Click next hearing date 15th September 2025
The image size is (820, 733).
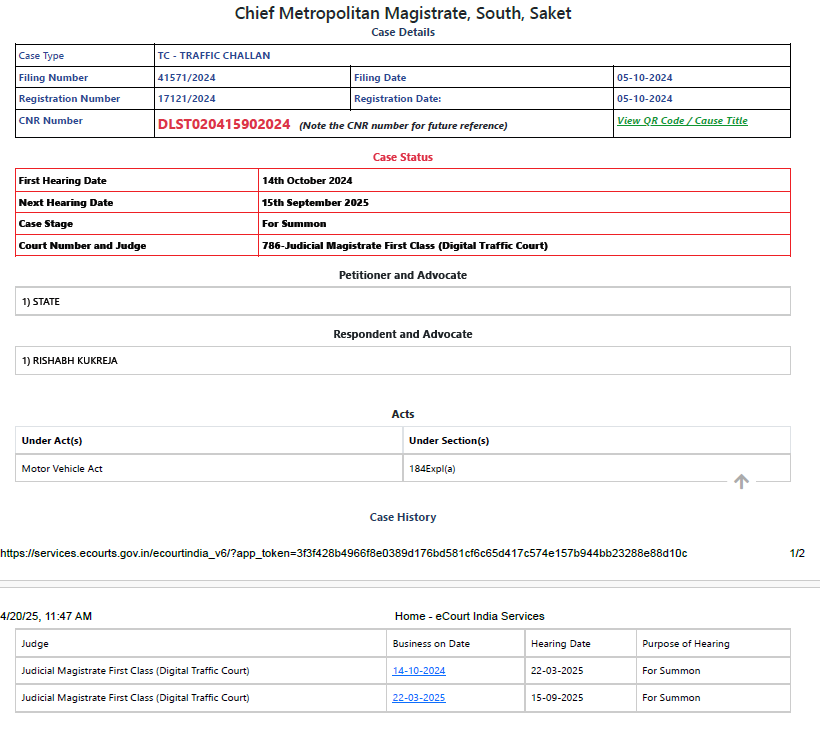click(x=315, y=203)
